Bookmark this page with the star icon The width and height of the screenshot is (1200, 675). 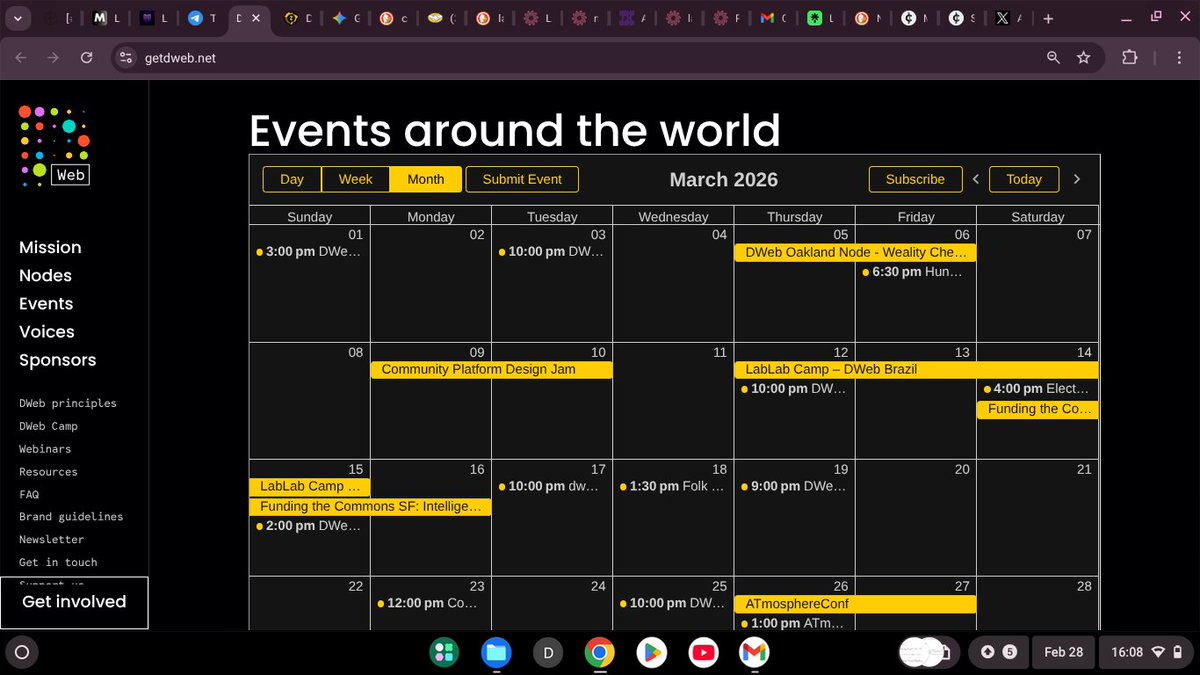pos(1083,58)
